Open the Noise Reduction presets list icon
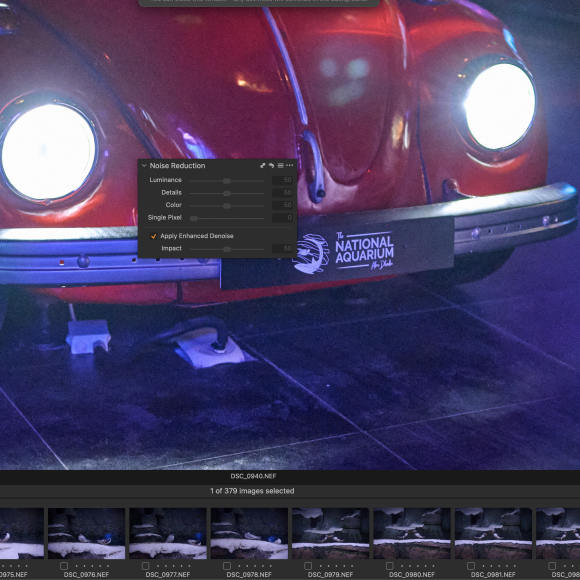The height and width of the screenshot is (580, 580). (281, 165)
